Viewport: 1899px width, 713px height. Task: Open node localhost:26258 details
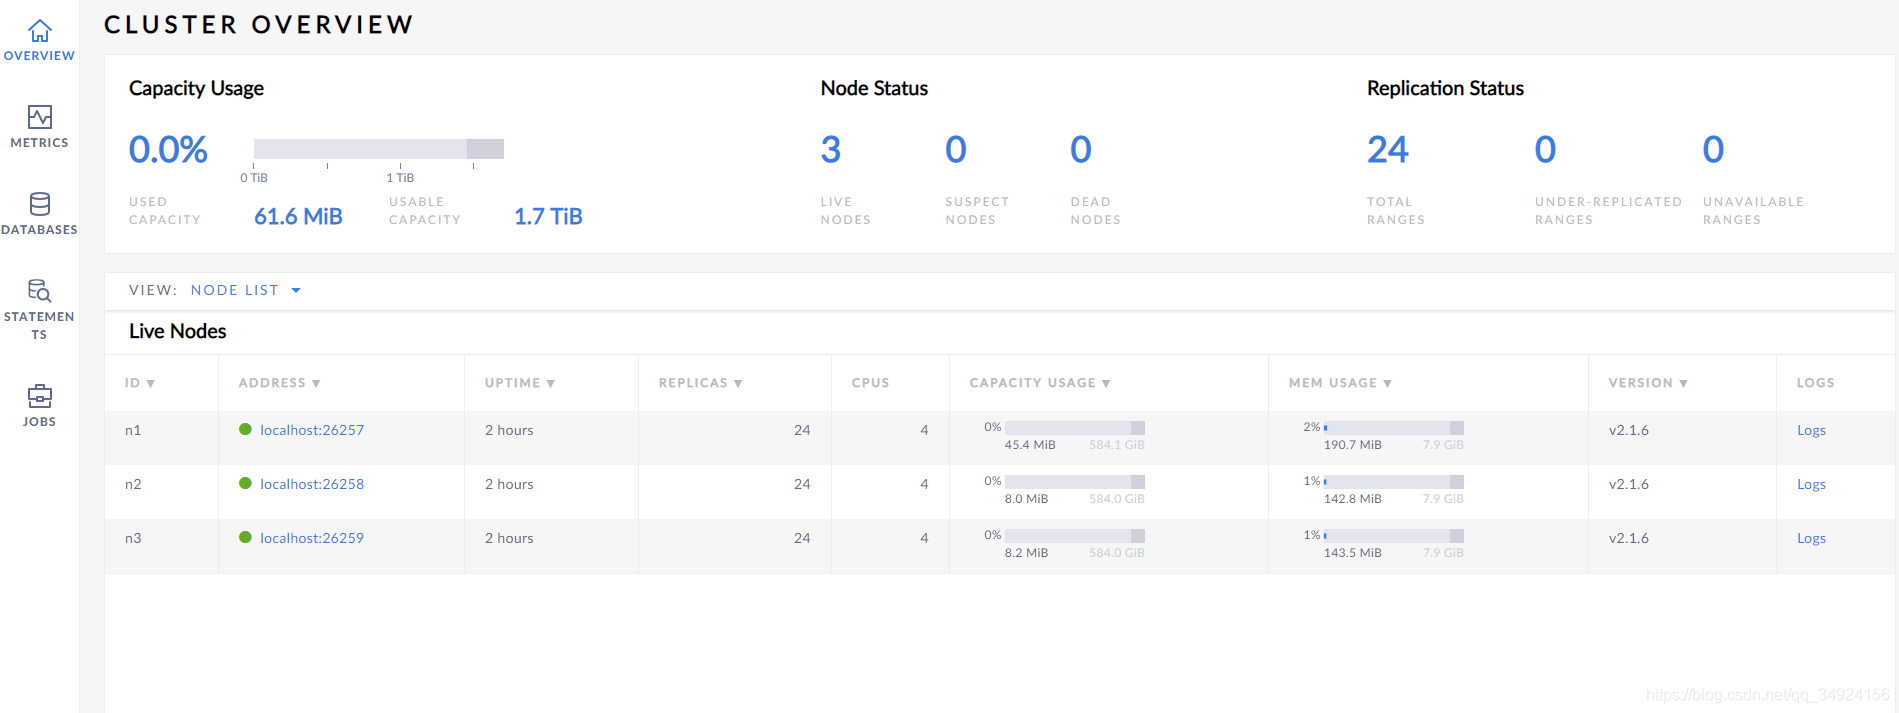pos(312,484)
